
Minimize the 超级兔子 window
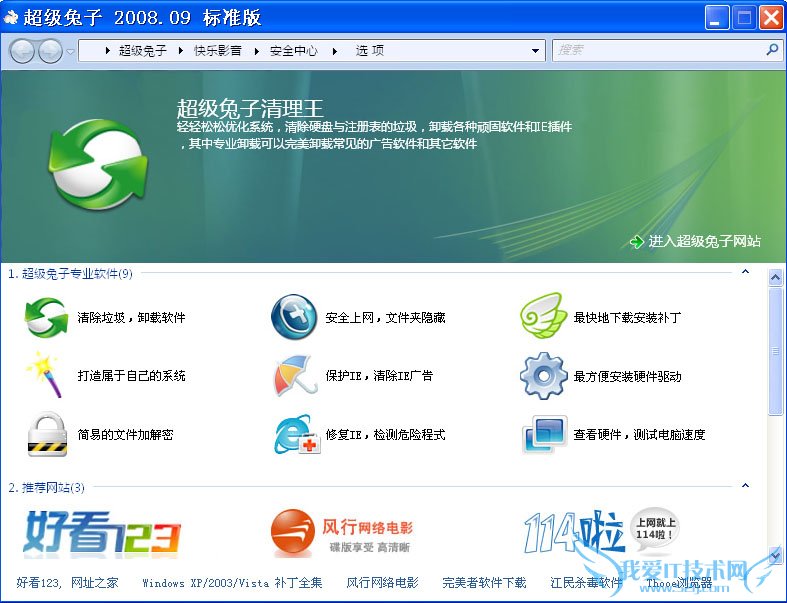(x=717, y=18)
